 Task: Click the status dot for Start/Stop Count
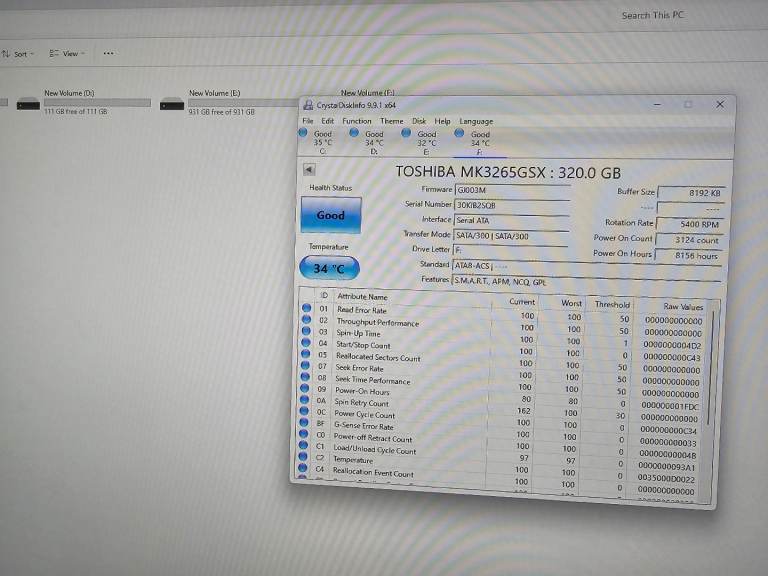click(x=306, y=342)
